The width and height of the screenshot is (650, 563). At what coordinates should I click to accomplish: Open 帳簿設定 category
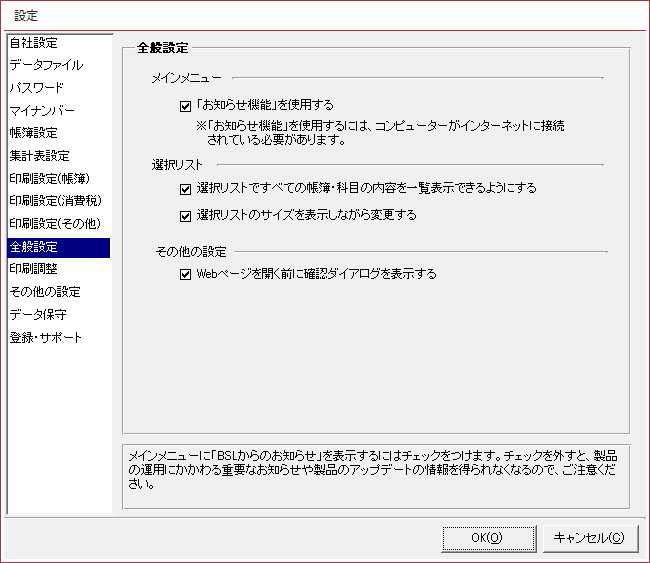pos(34,133)
